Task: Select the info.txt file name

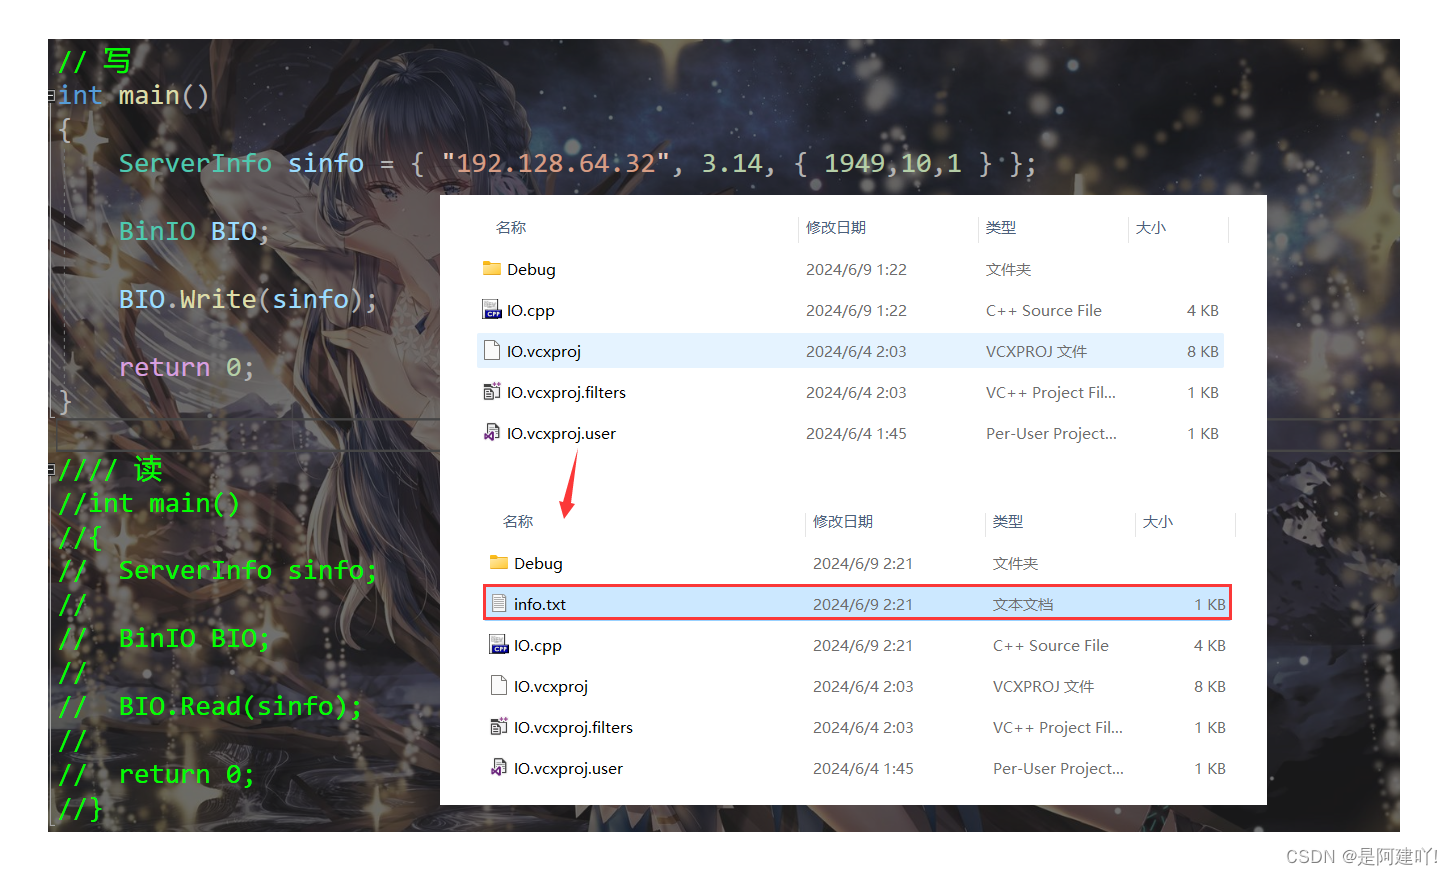Action: click(540, 605)
